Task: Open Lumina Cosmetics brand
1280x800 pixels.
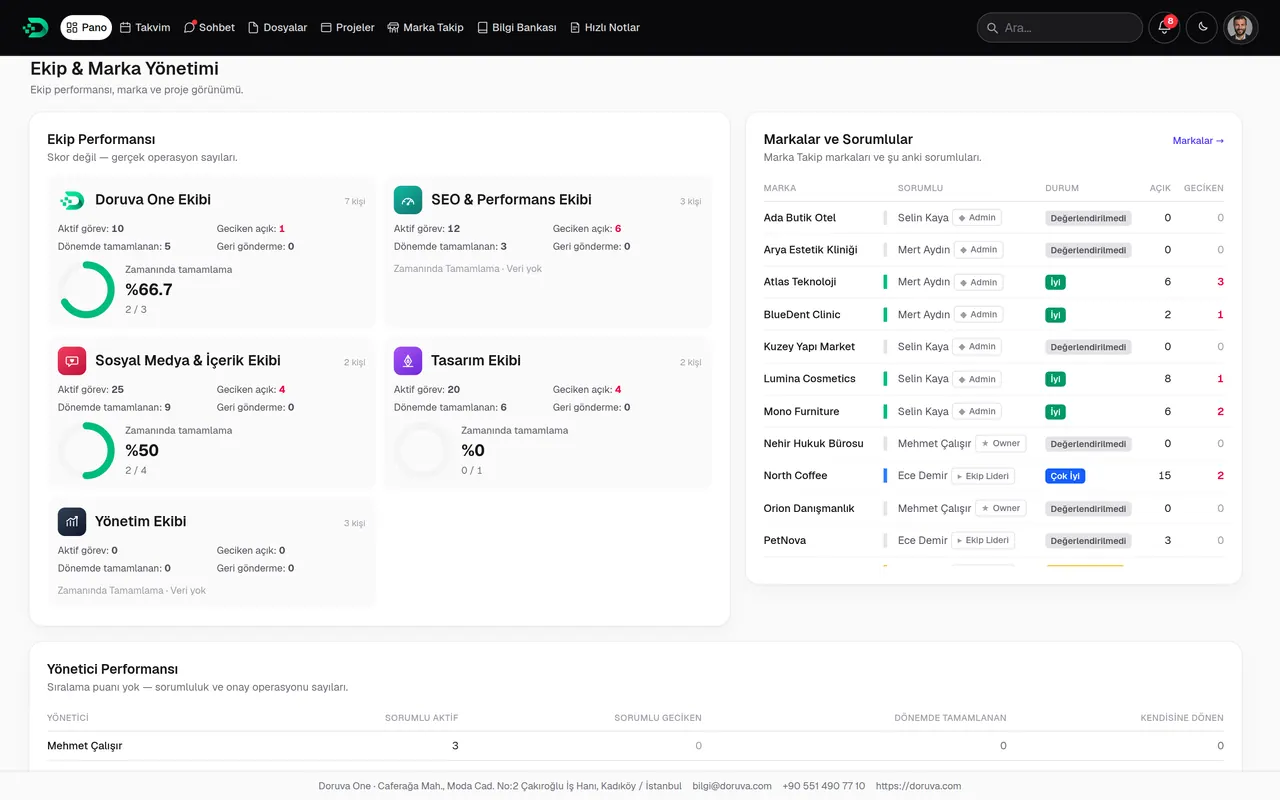Action: click(x=809, y=379)
